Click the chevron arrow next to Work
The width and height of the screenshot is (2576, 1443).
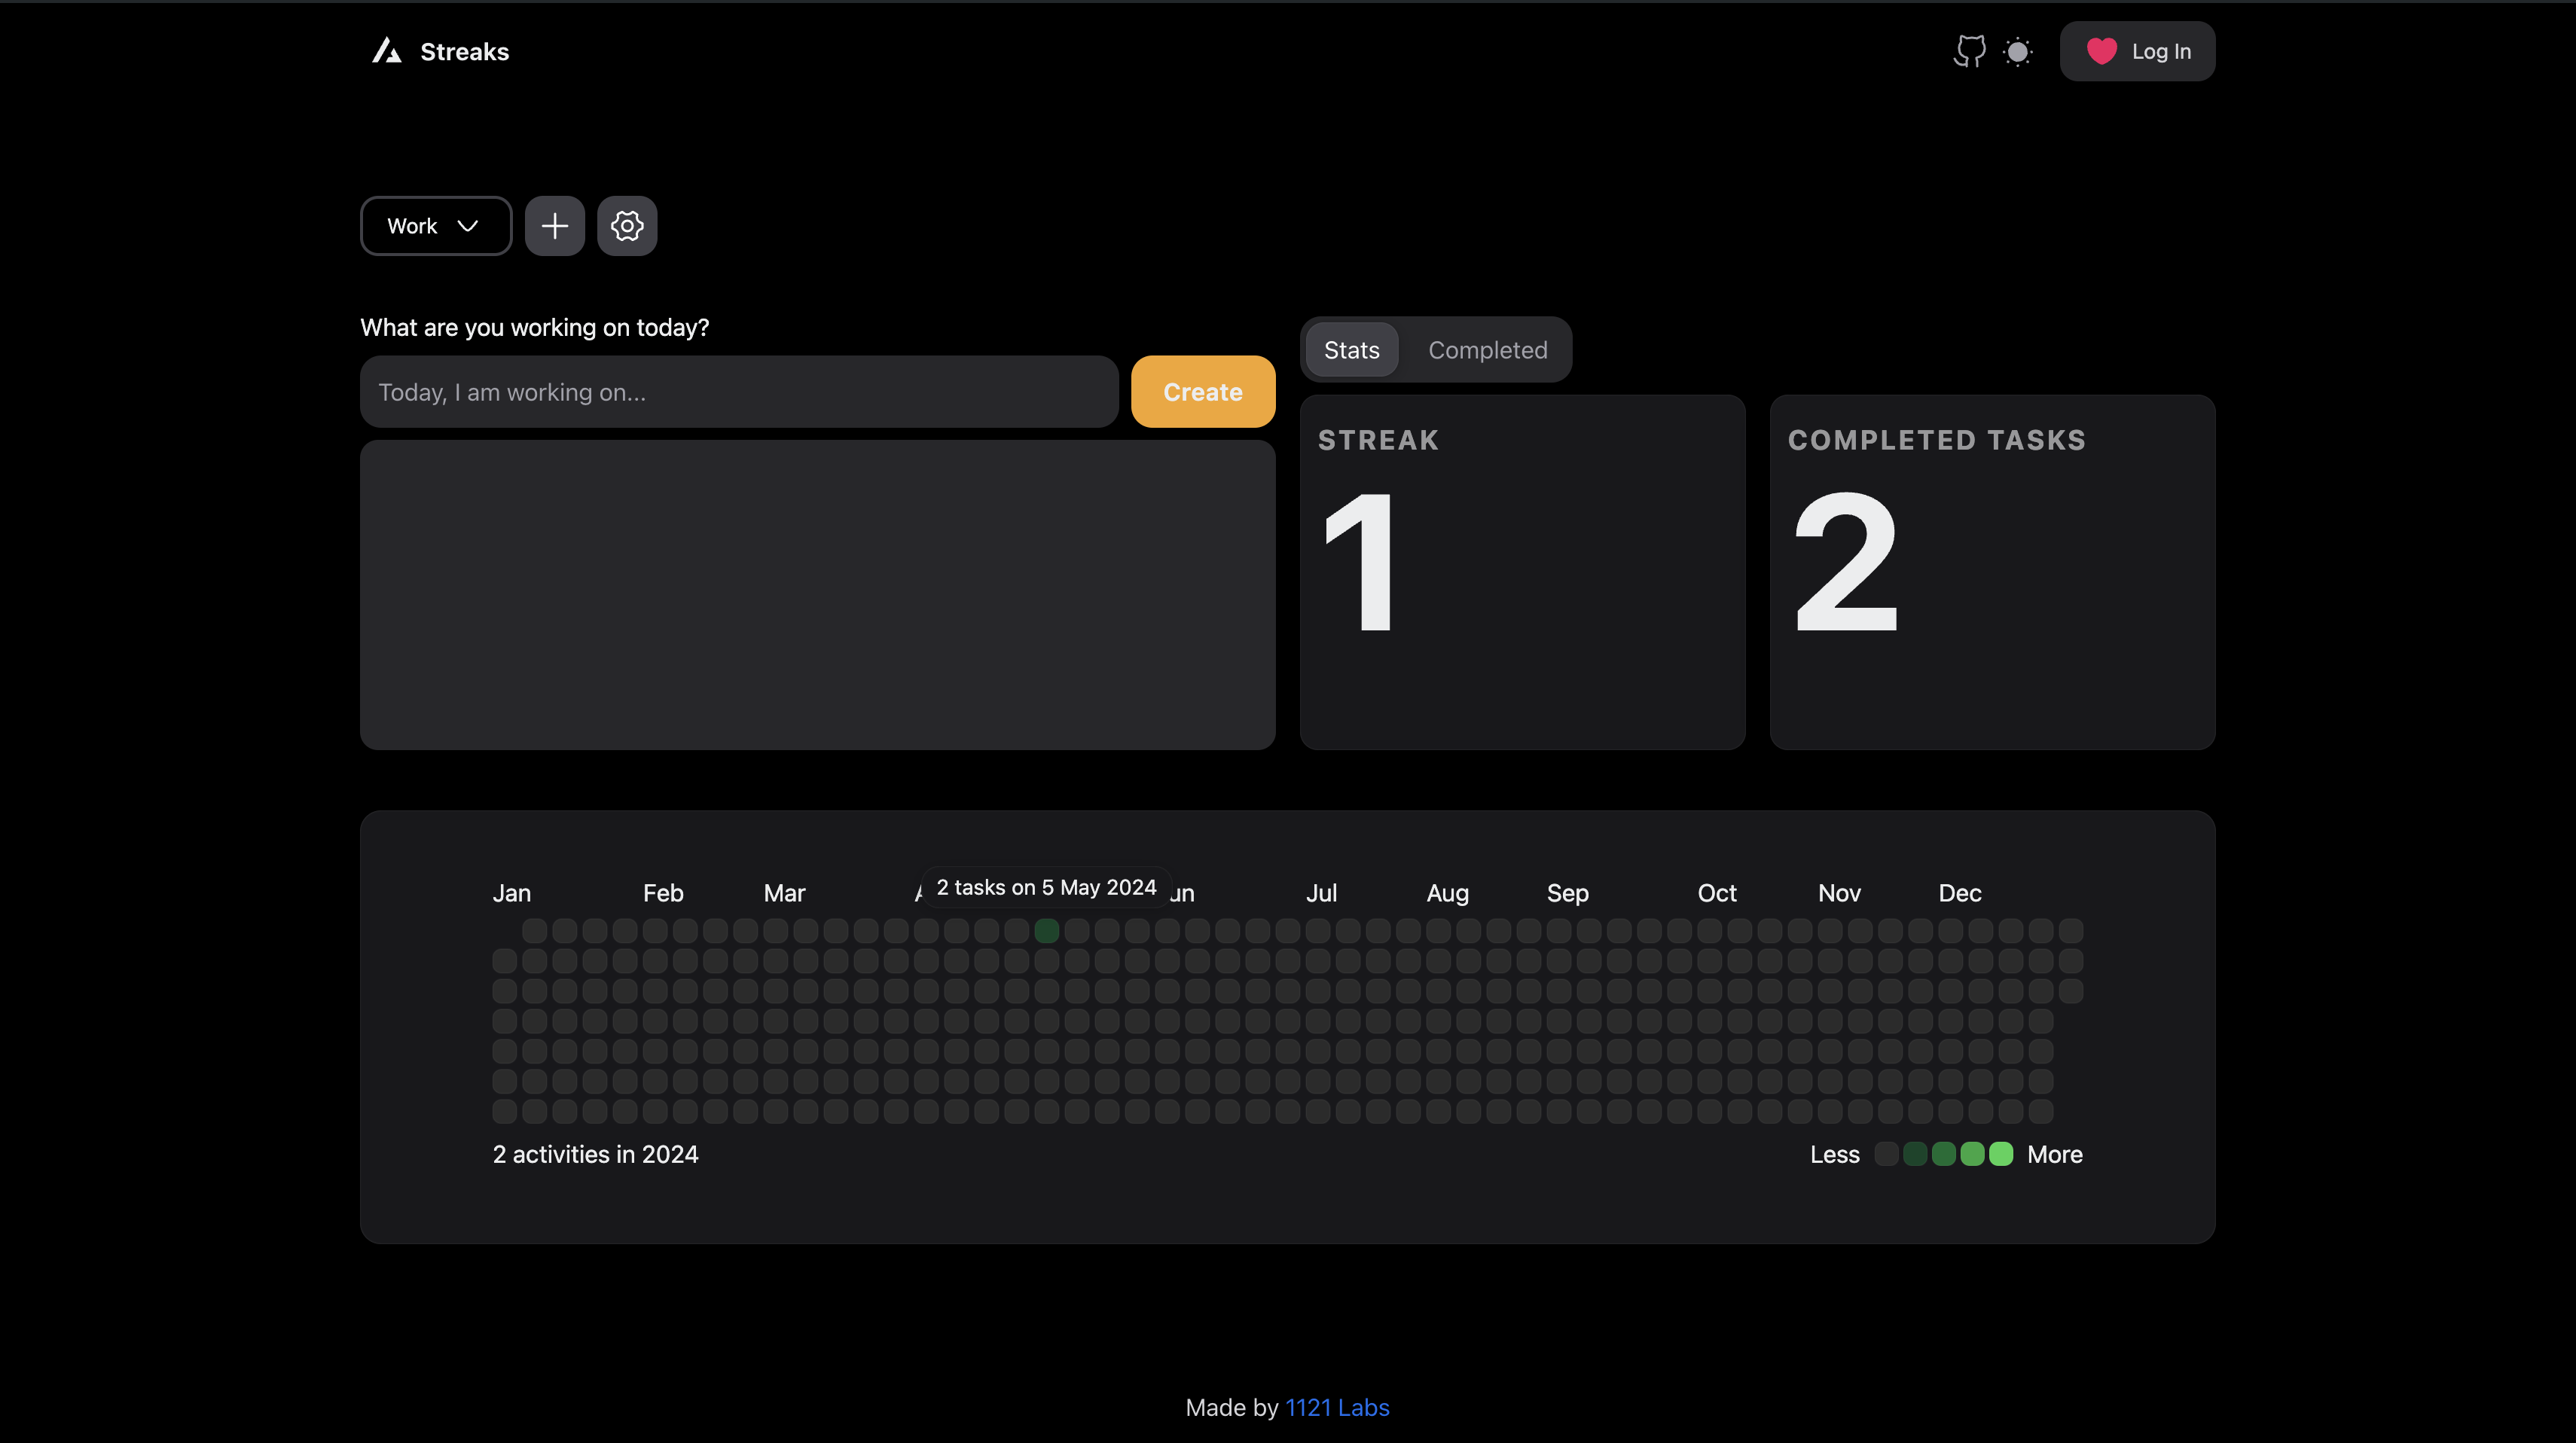point(467,226)
